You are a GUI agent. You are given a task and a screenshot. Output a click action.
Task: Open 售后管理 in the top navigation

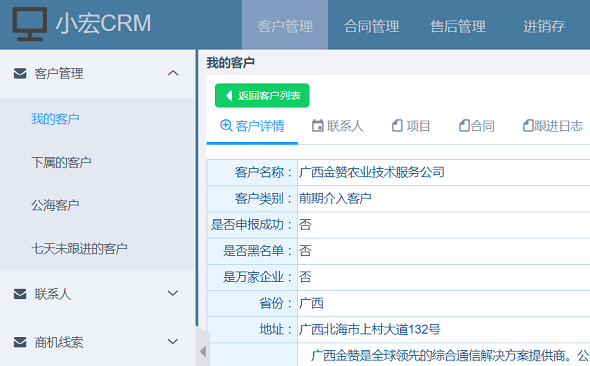click(x=458, y=26)
